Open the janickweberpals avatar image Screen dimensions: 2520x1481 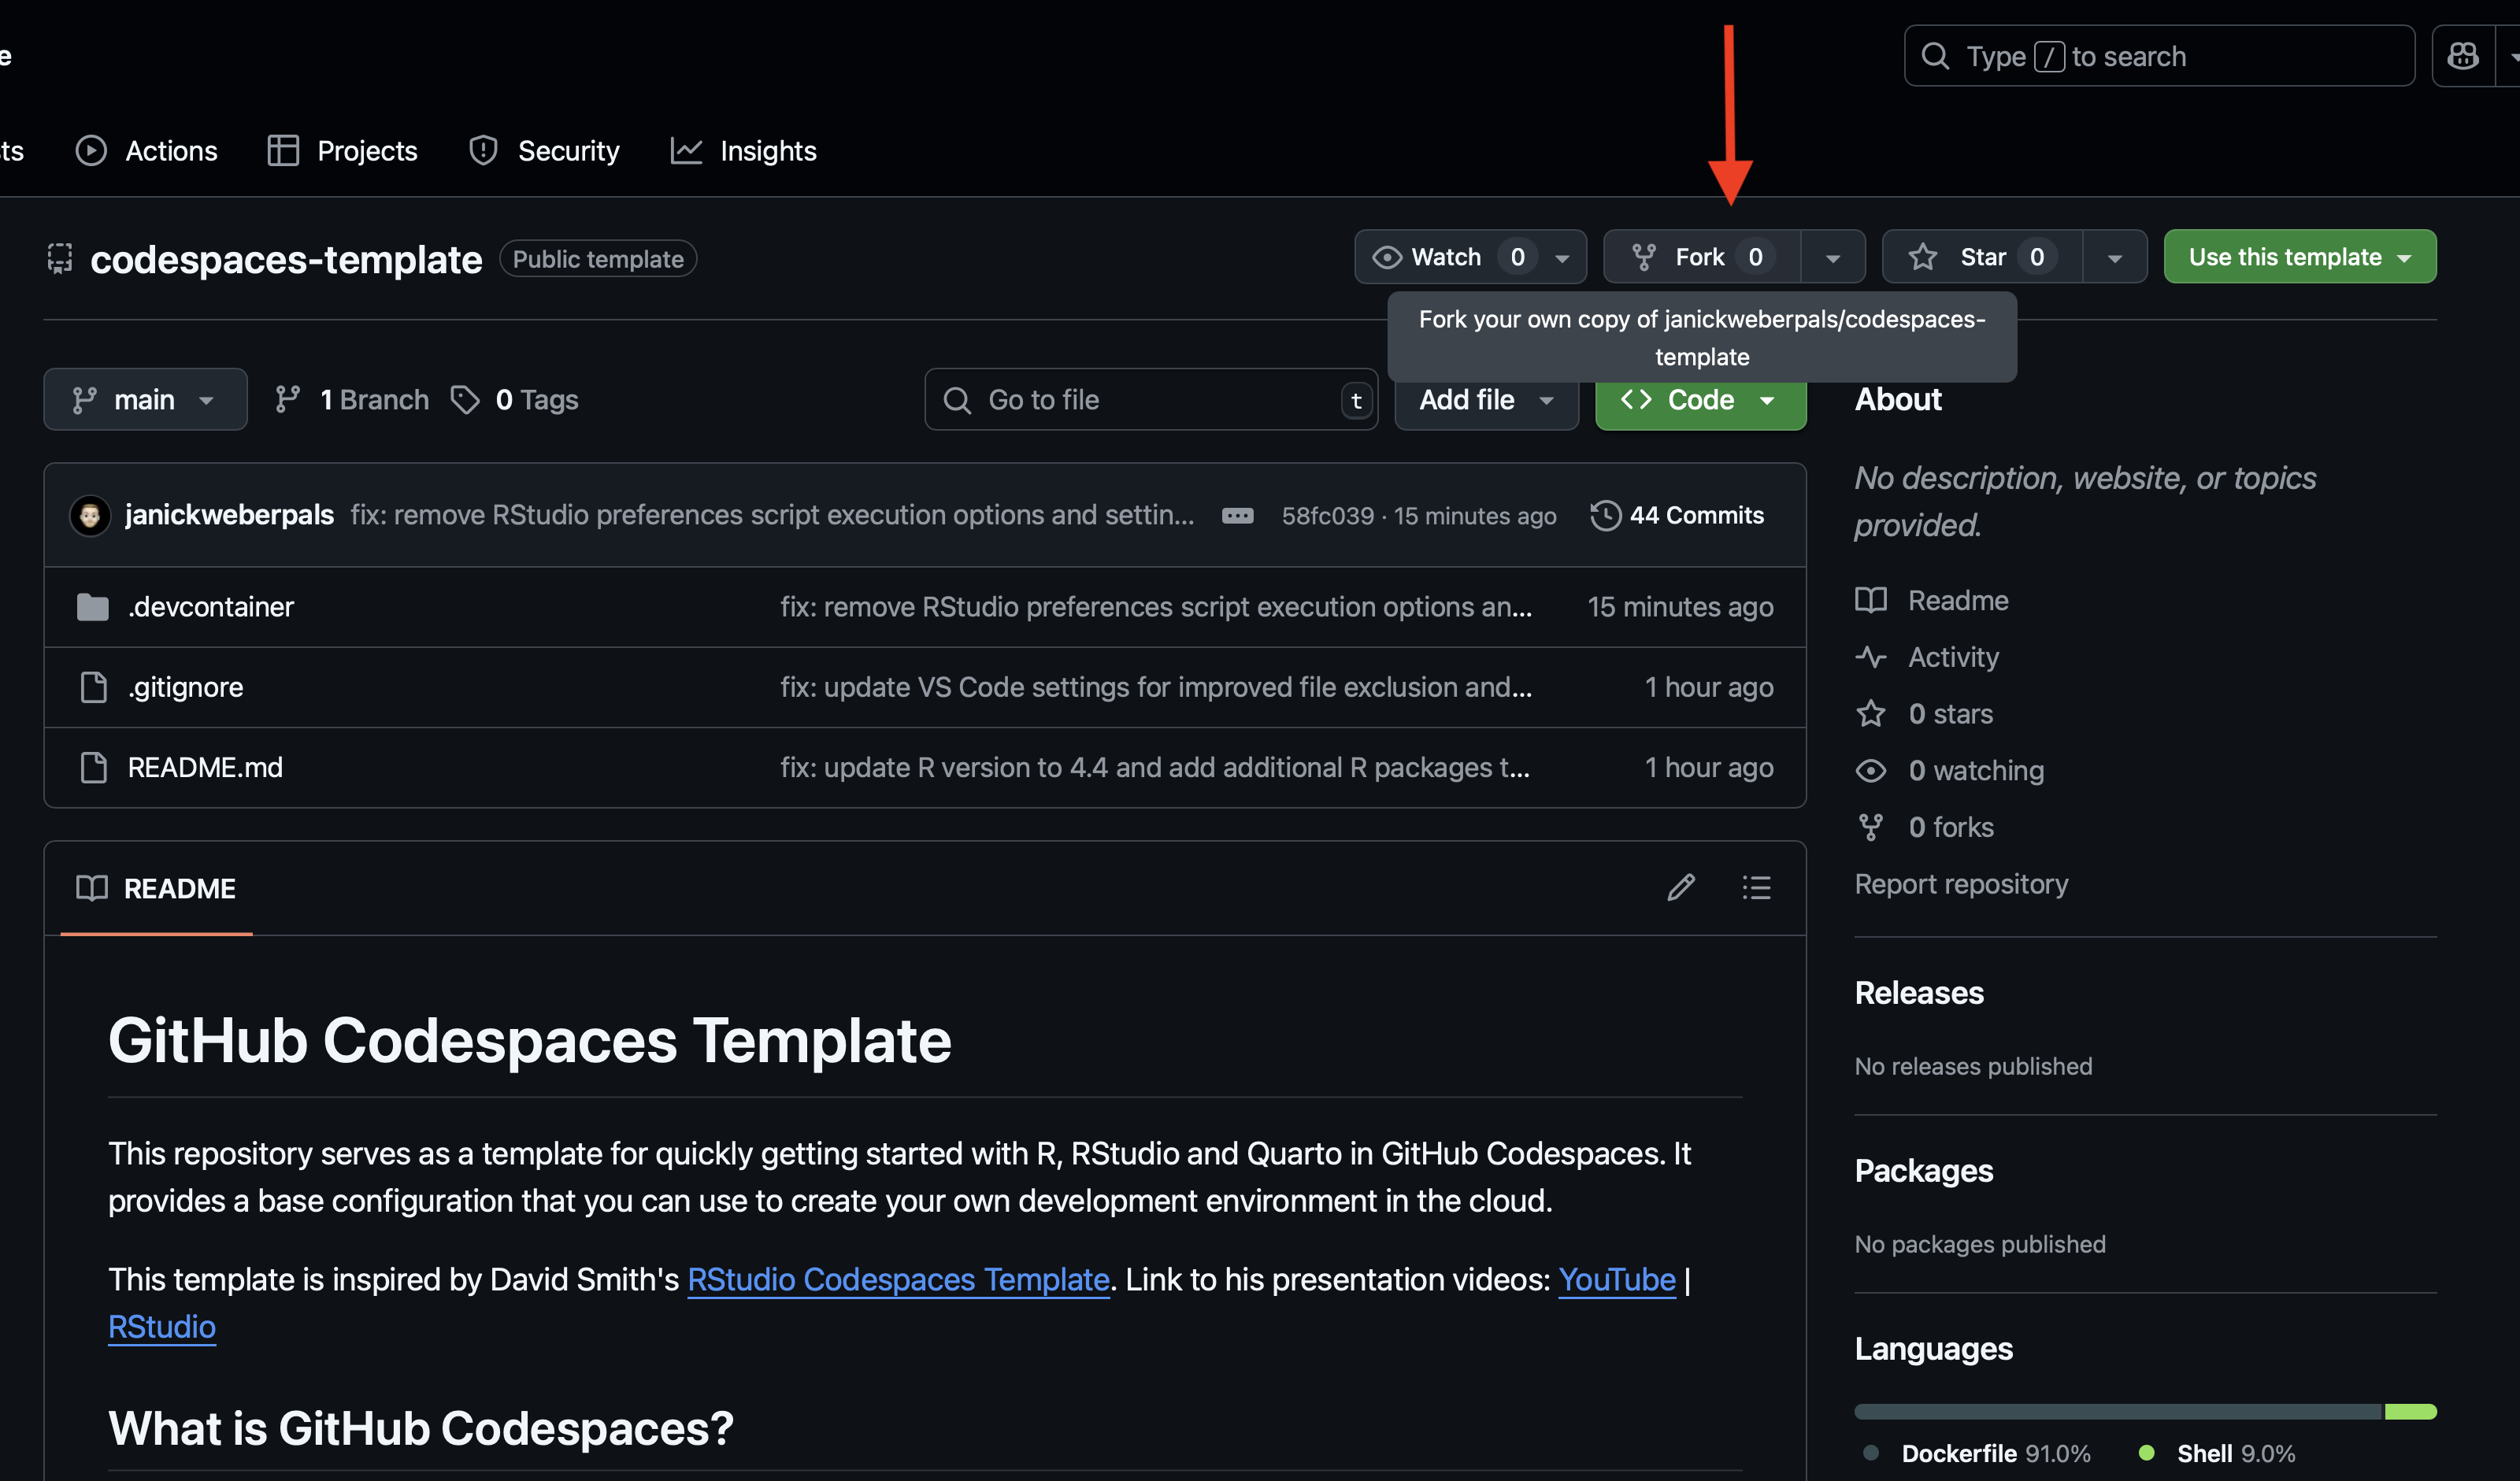pyautogui.click(x=90, y=515)
